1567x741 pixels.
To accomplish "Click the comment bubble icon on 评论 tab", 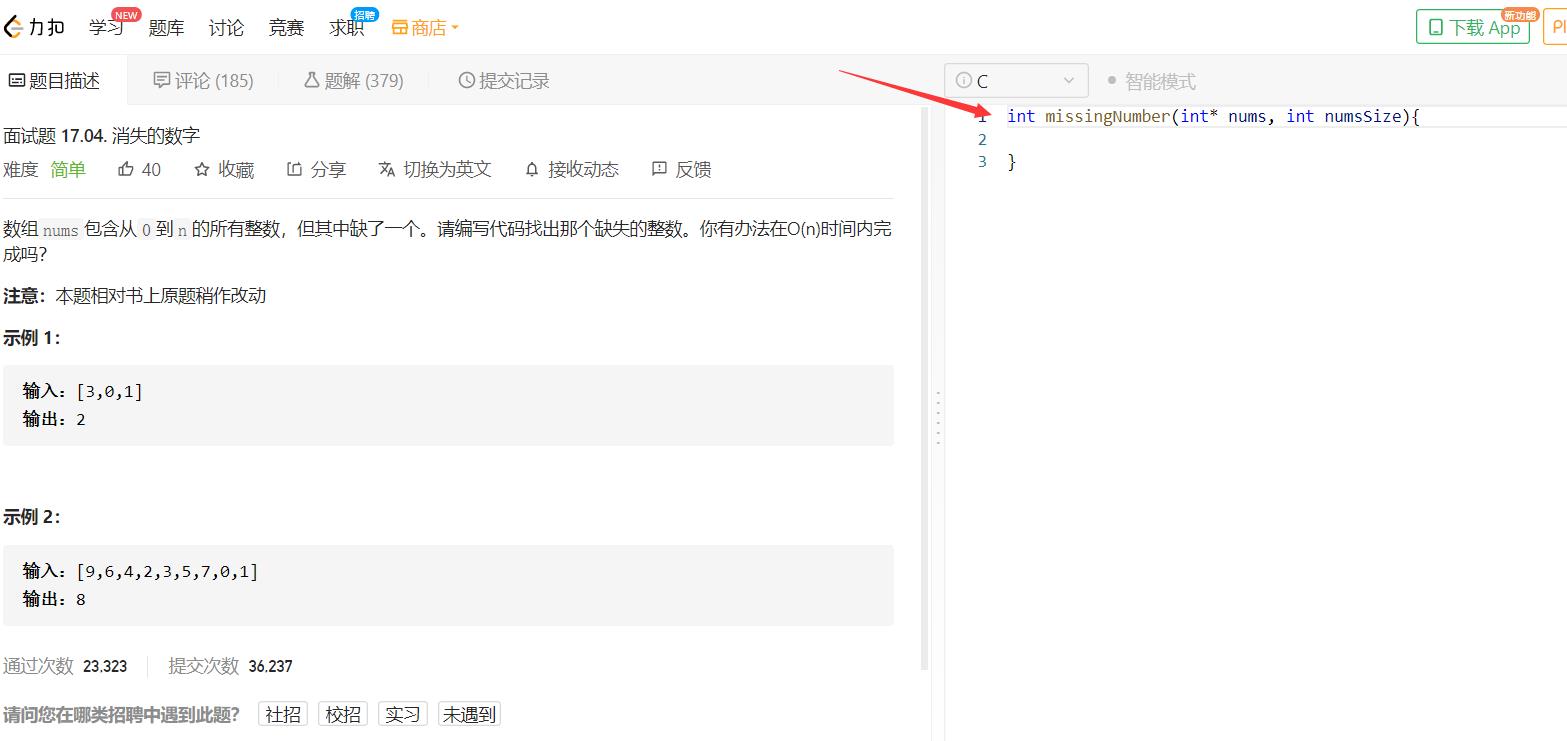I will point(161,80).
